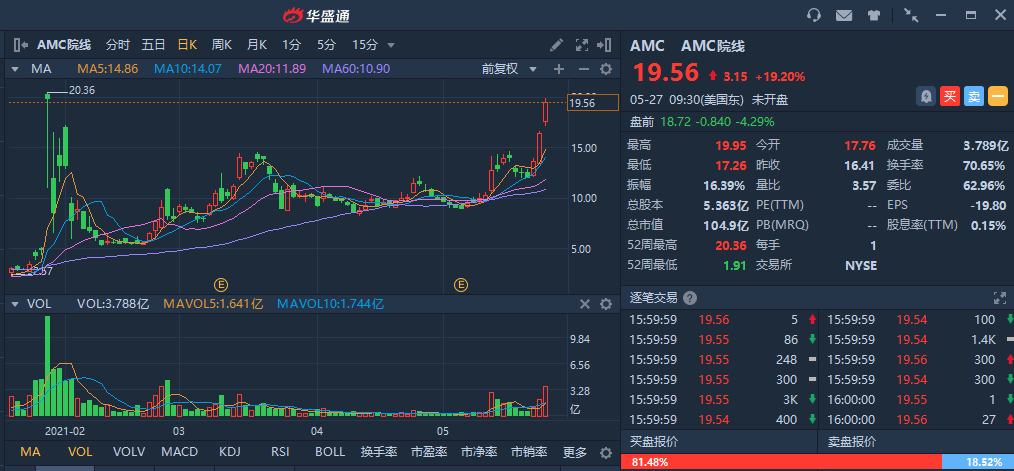
Task: Open the messages envelope icon
Action: [844, 16]
